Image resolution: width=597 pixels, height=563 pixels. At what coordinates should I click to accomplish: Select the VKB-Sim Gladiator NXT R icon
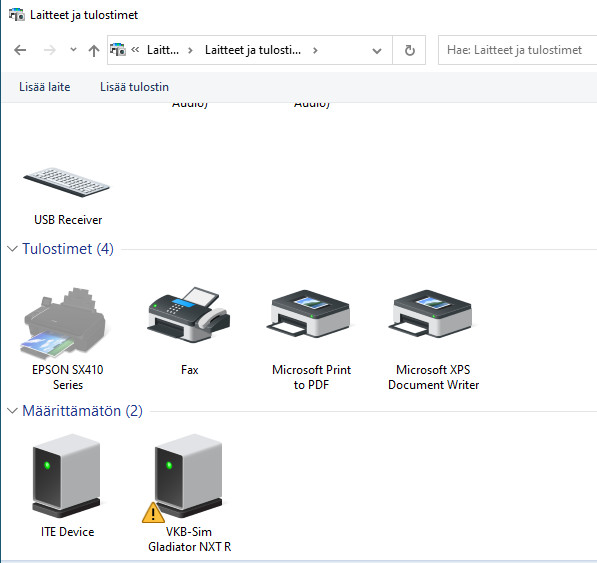click(188, 476)
